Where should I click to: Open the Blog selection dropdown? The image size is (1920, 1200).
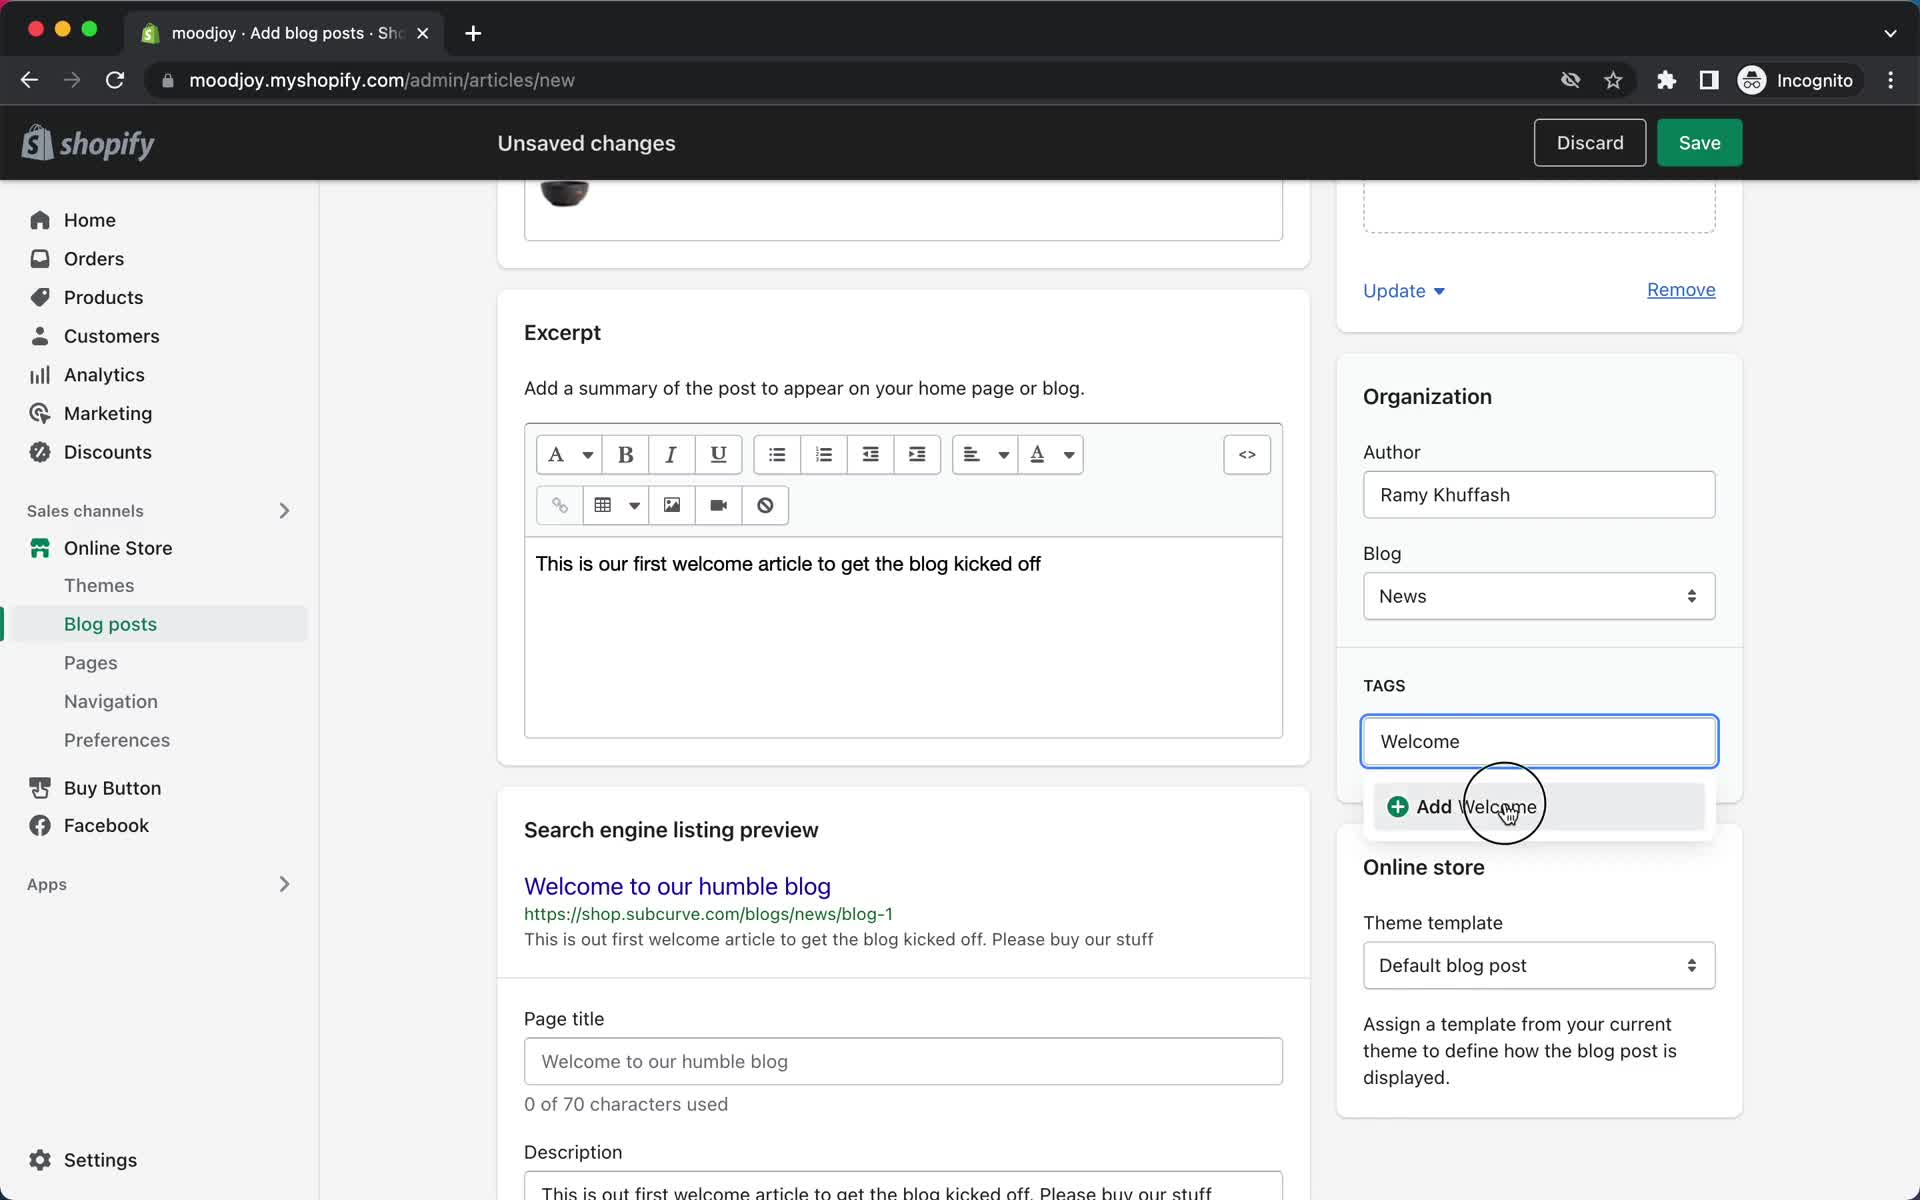coord(1539,596)
